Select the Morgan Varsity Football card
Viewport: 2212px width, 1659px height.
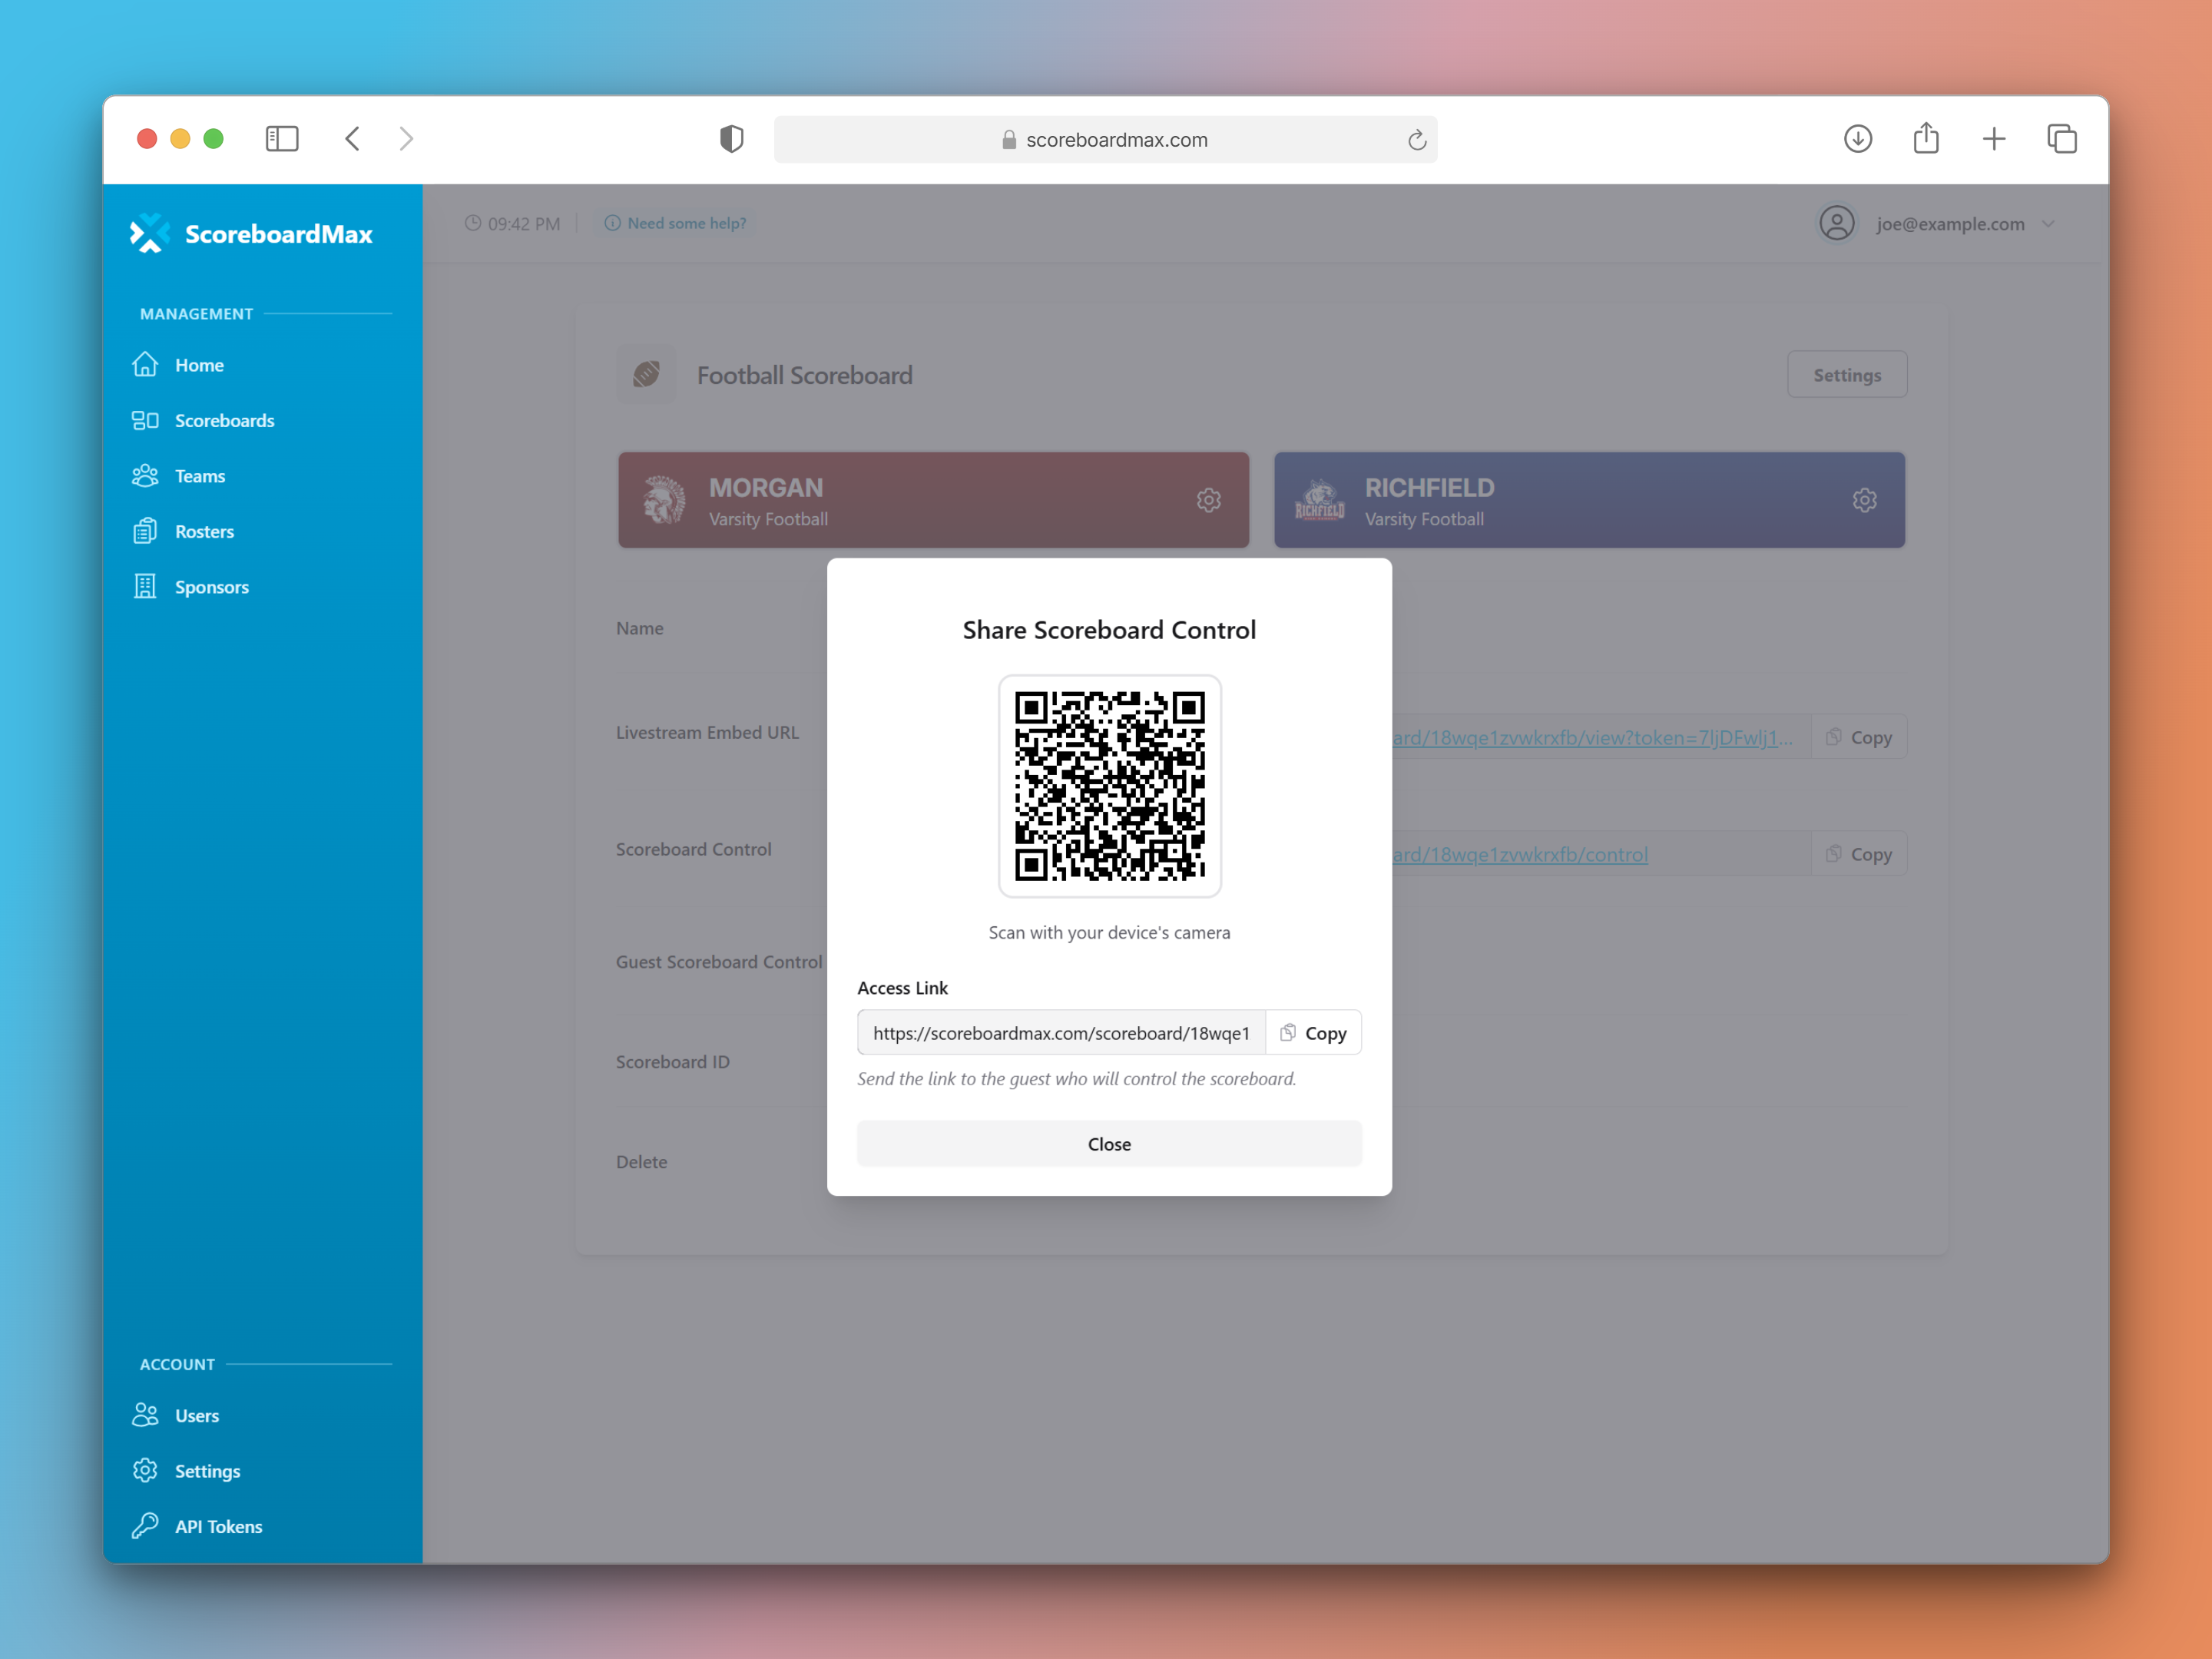click(933, 500)
